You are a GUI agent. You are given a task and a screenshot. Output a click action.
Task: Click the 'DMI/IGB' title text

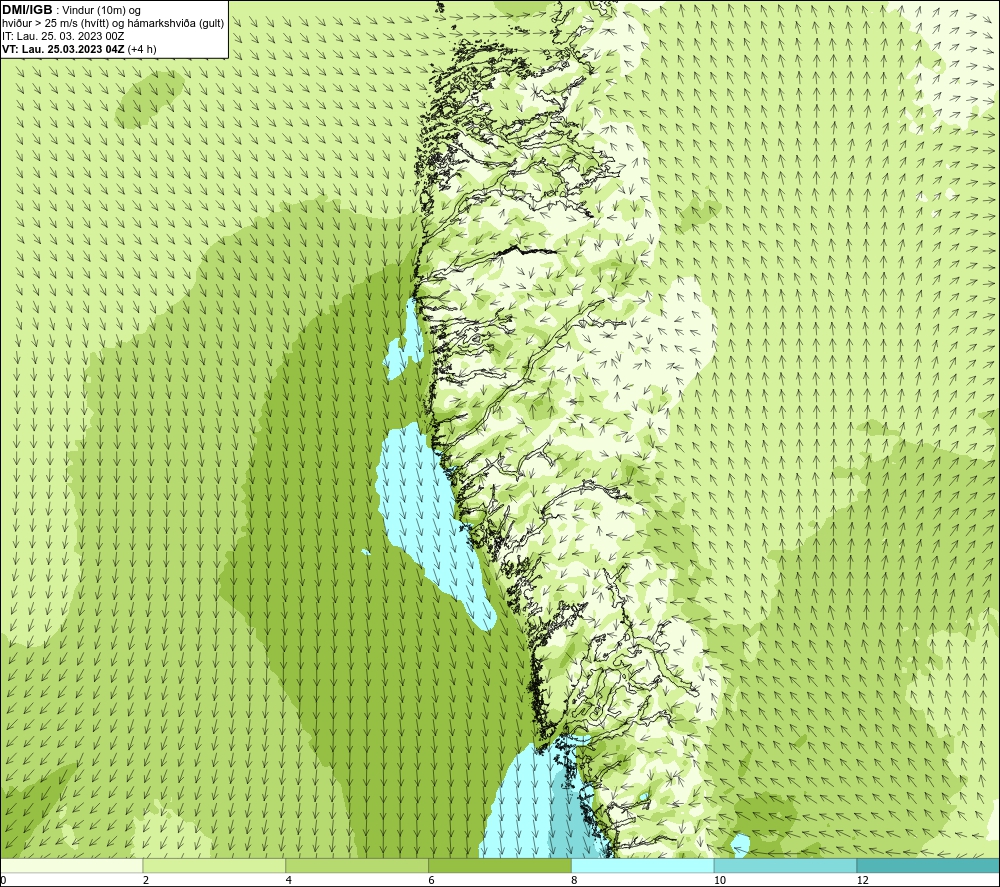[x=27, y=10]
